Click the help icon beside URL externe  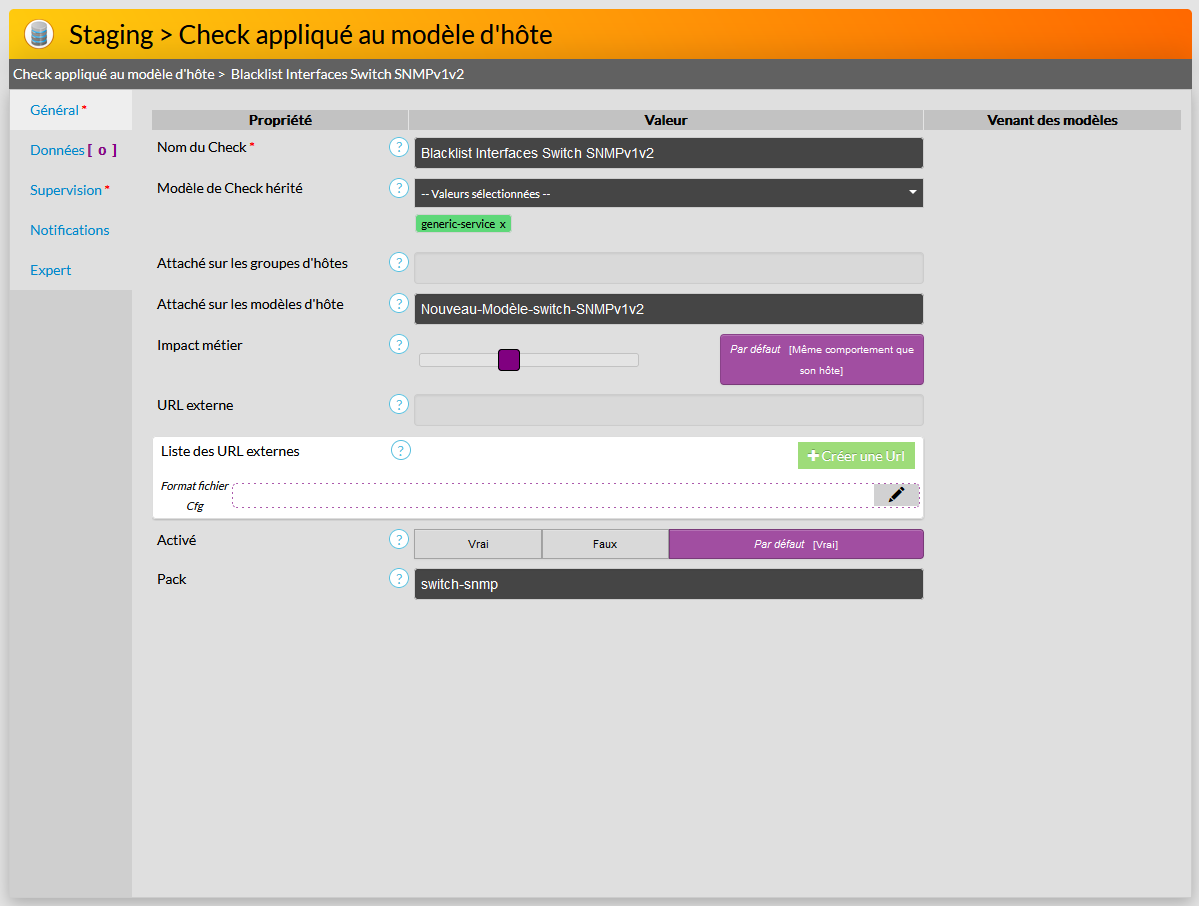(399, 405)
